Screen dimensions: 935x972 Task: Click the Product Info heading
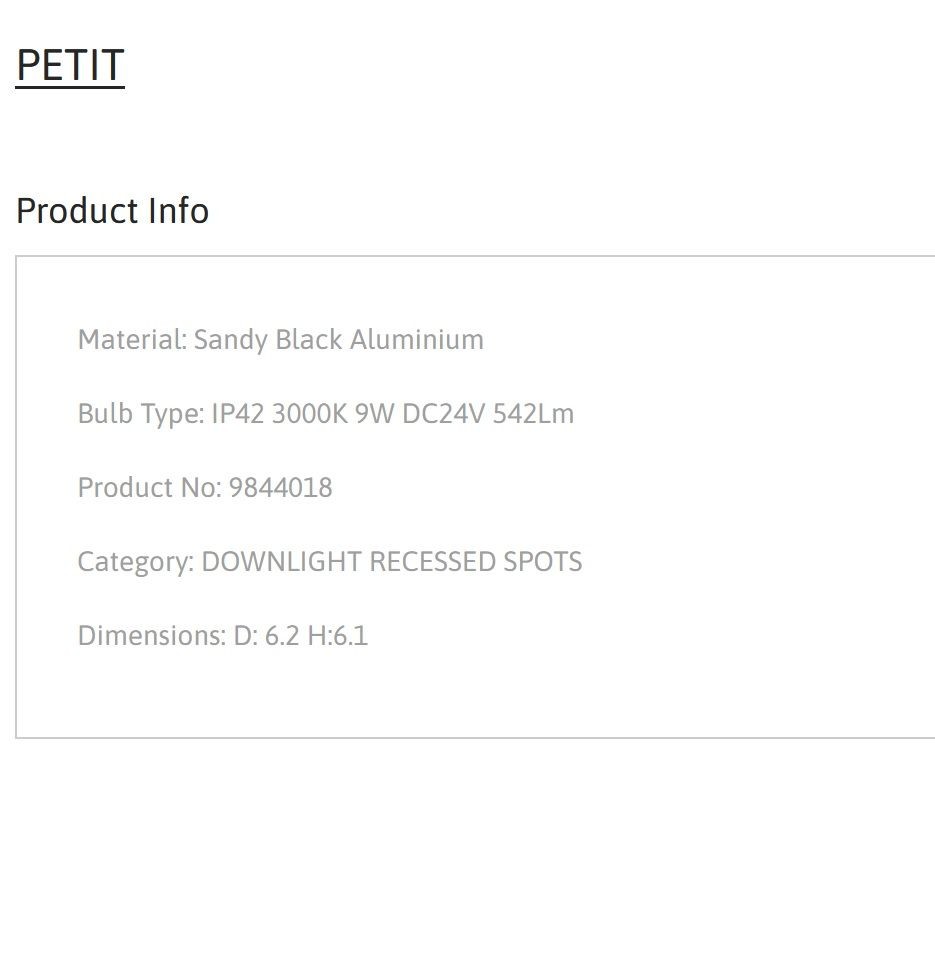coord(112,211)
